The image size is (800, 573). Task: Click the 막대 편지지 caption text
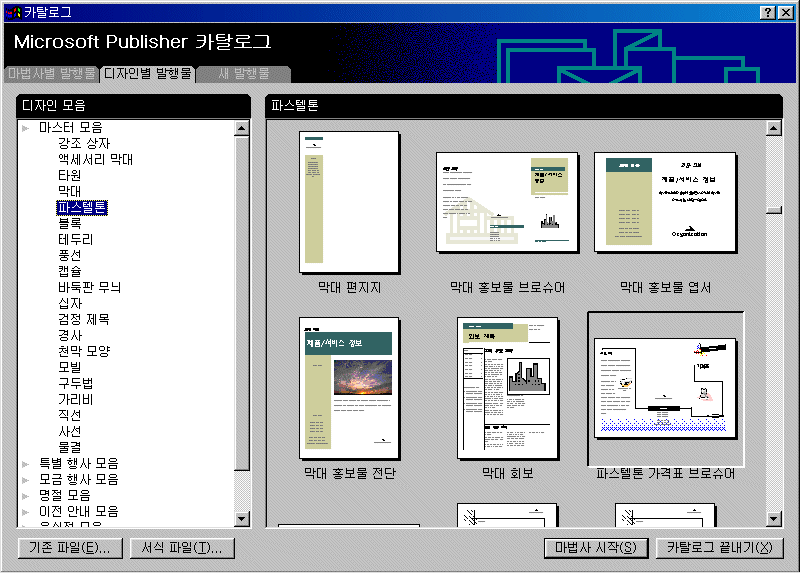point(349,288)
